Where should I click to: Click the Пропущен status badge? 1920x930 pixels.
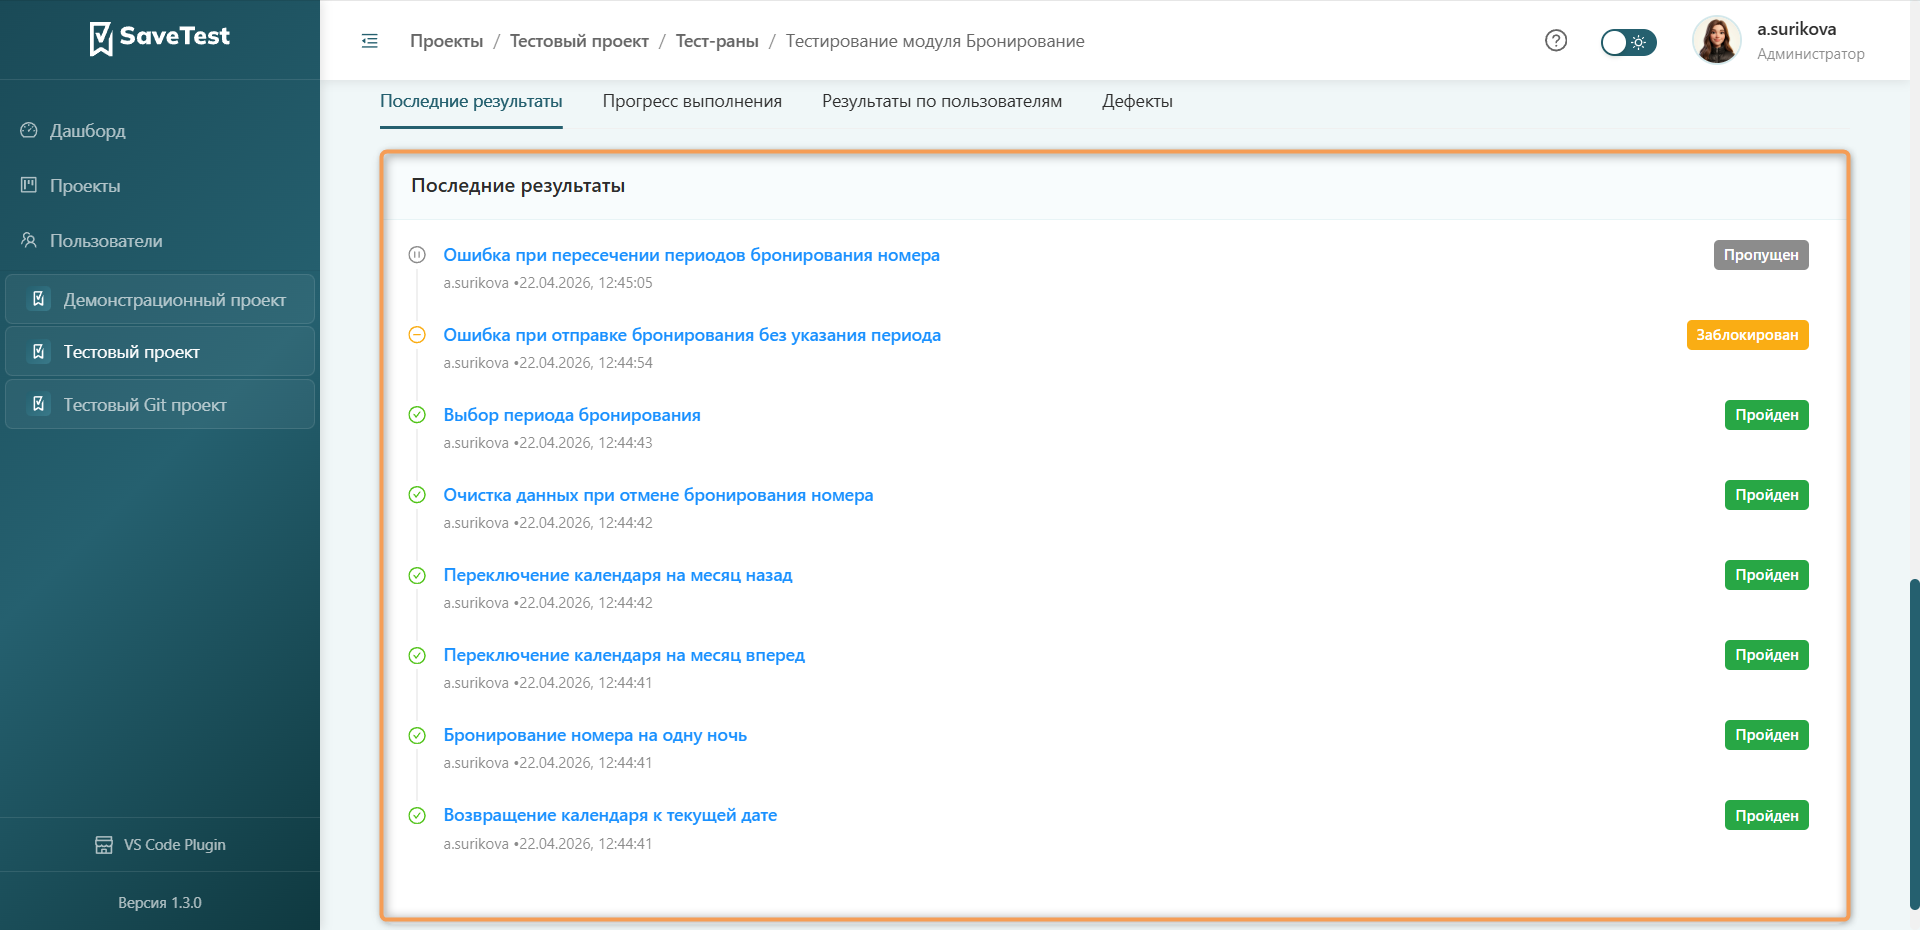pos(1761,255)
